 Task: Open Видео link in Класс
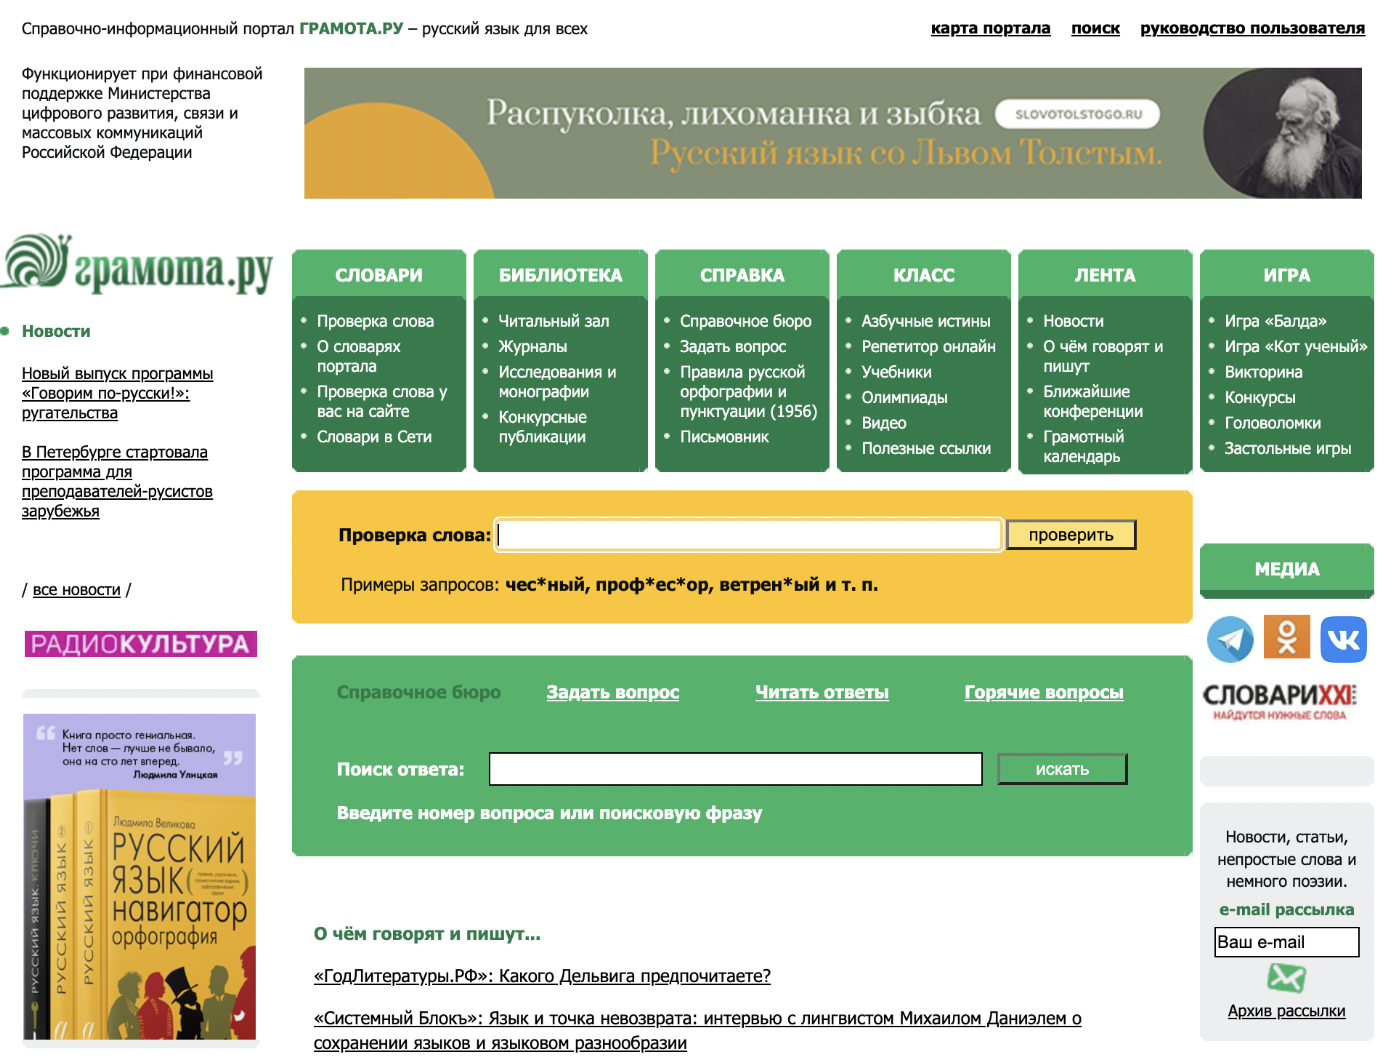pos(884,423)
